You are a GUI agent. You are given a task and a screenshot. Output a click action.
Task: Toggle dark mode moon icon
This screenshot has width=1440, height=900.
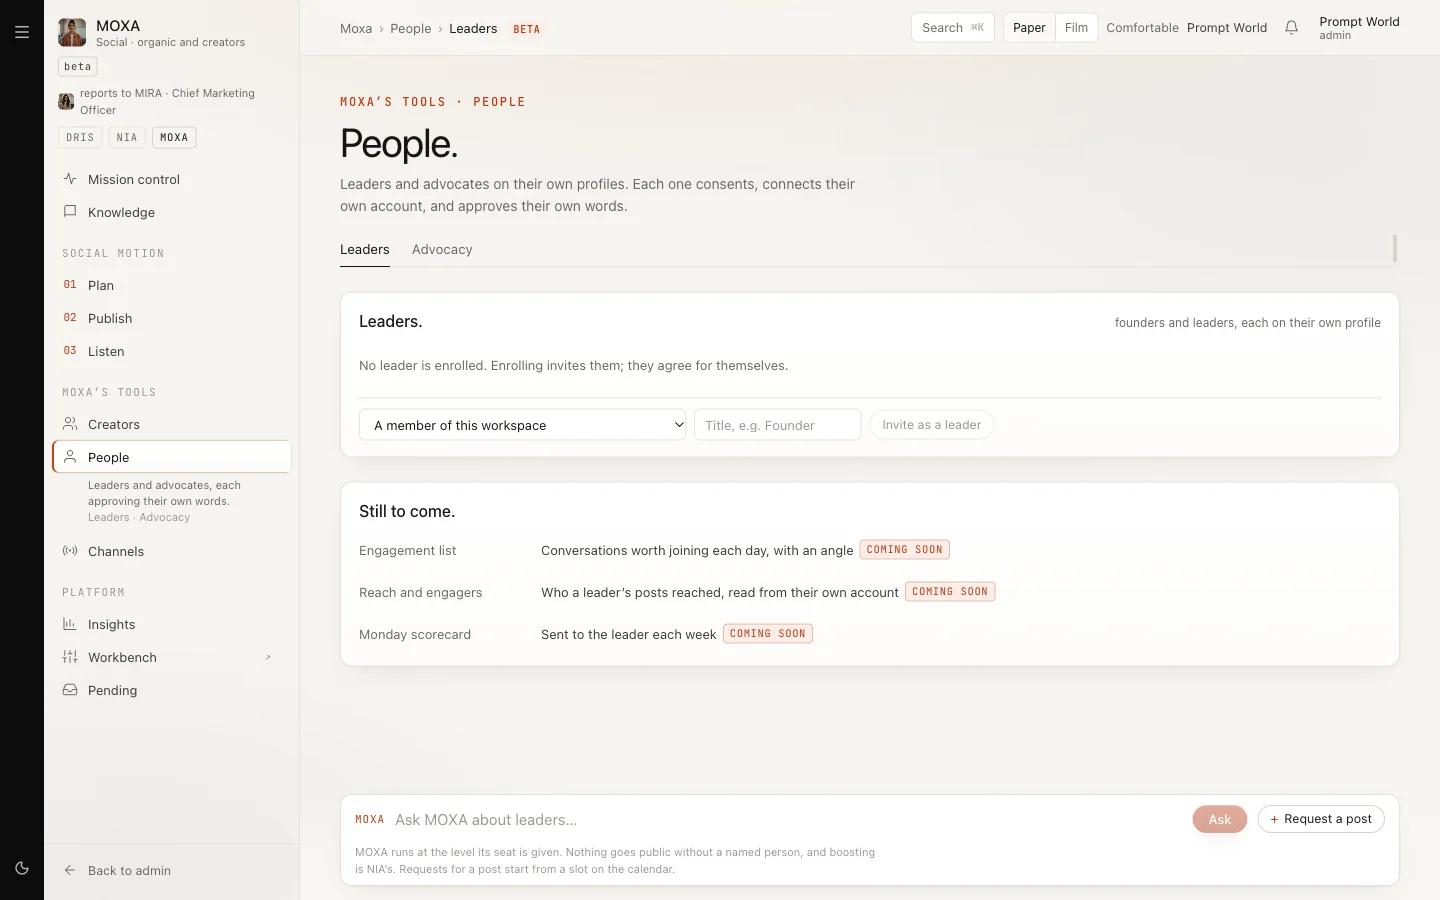(x=22, y=868)
